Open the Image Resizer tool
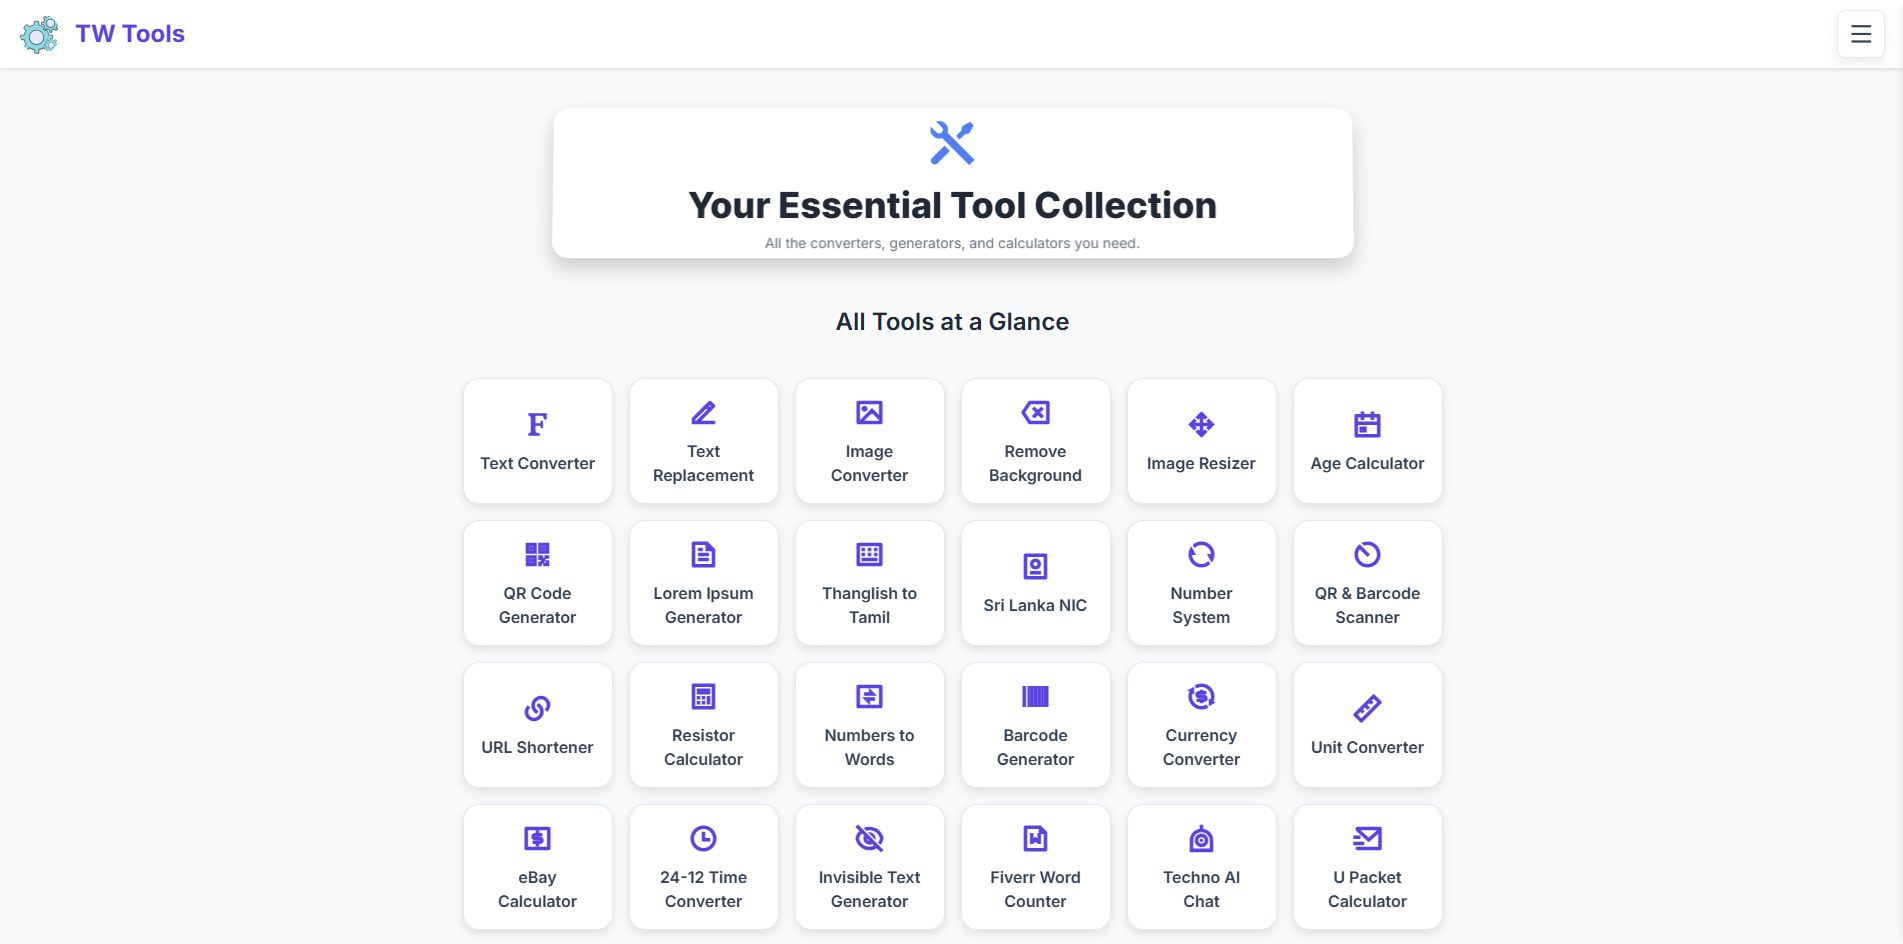 tap(1201, 441)
